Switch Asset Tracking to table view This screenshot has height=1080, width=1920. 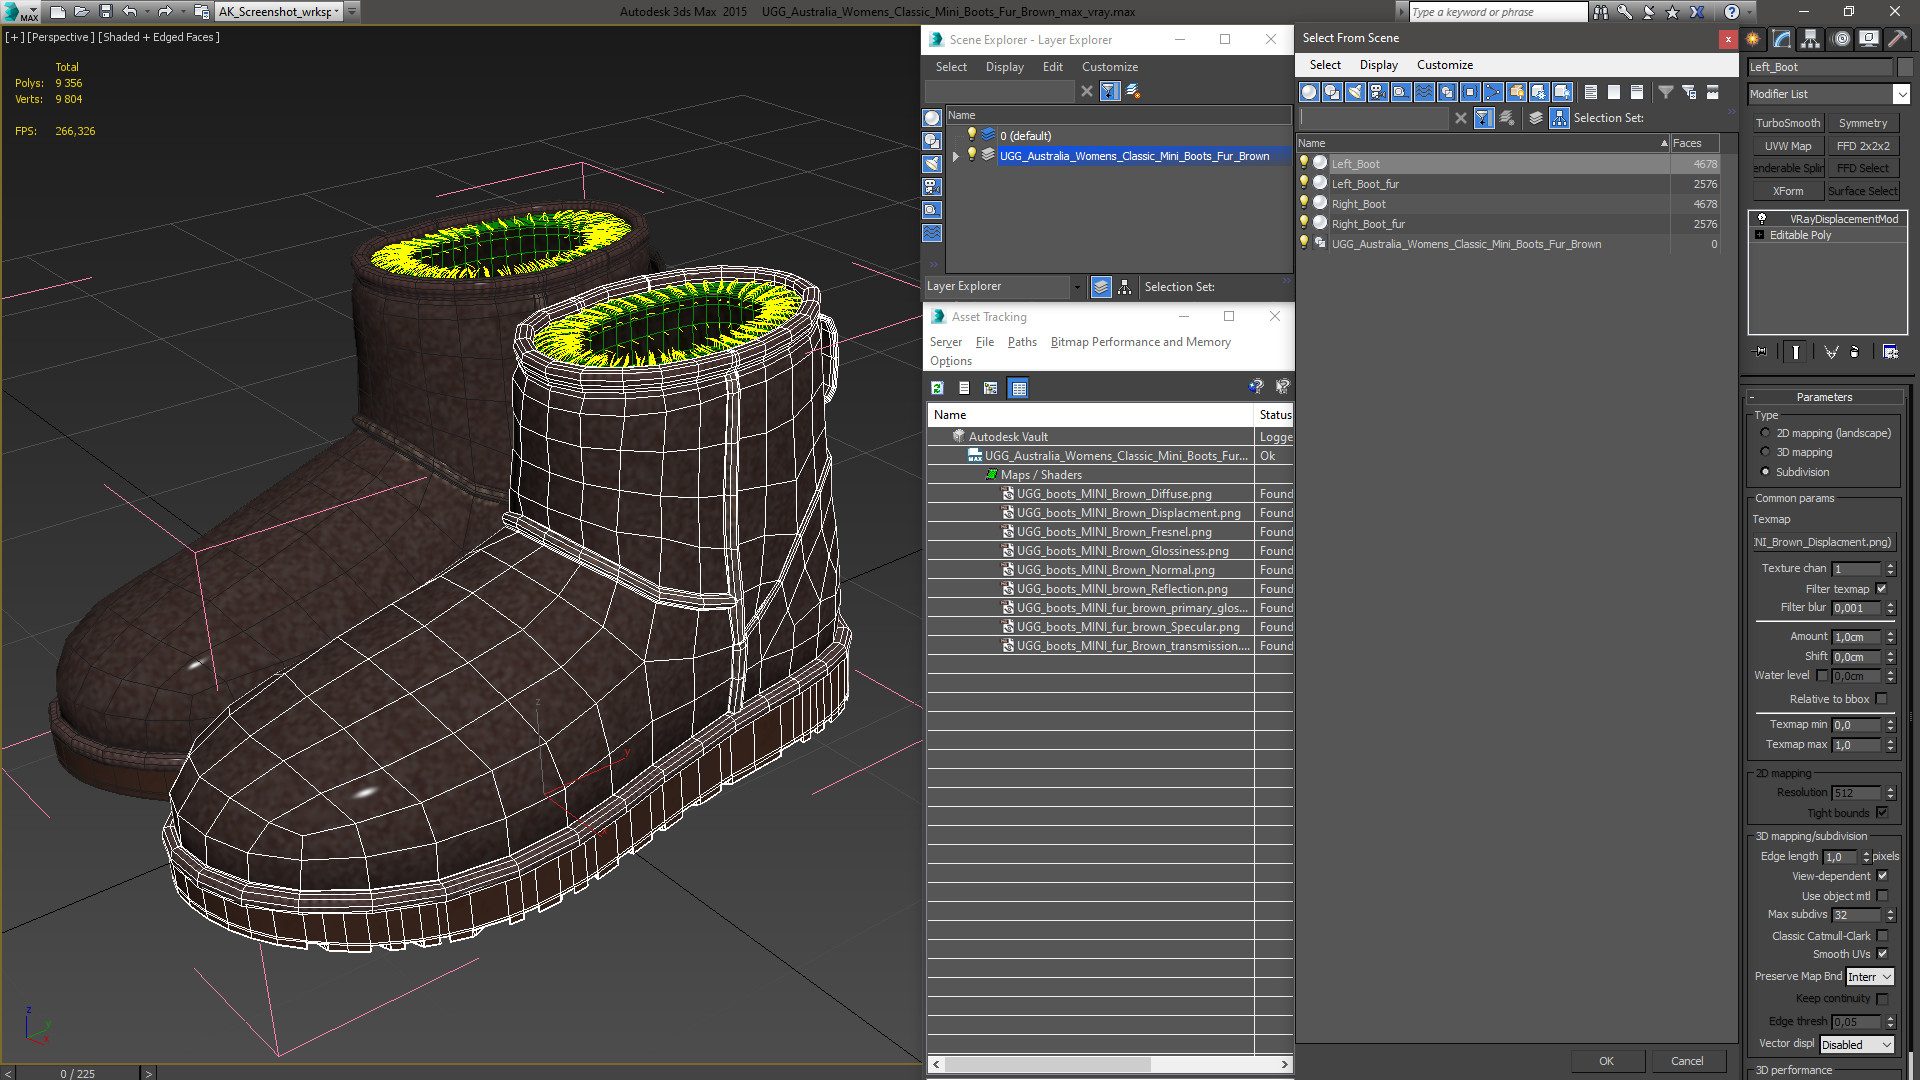click(x=1018, y=388)
